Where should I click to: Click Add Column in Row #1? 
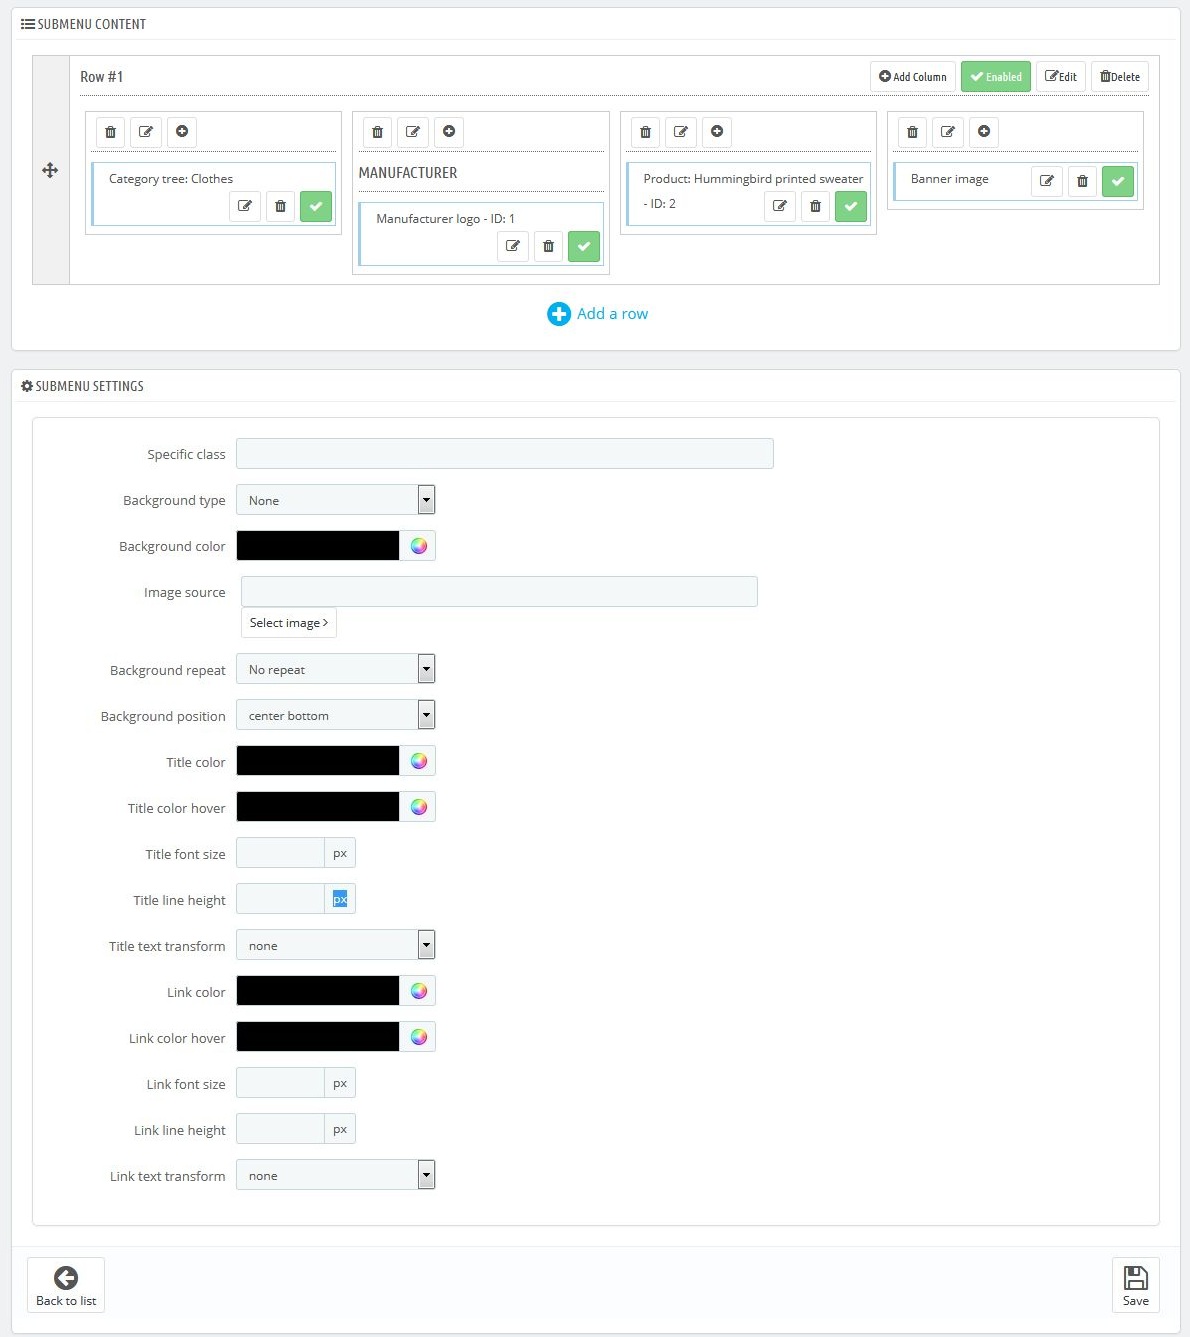coord(913,77)
